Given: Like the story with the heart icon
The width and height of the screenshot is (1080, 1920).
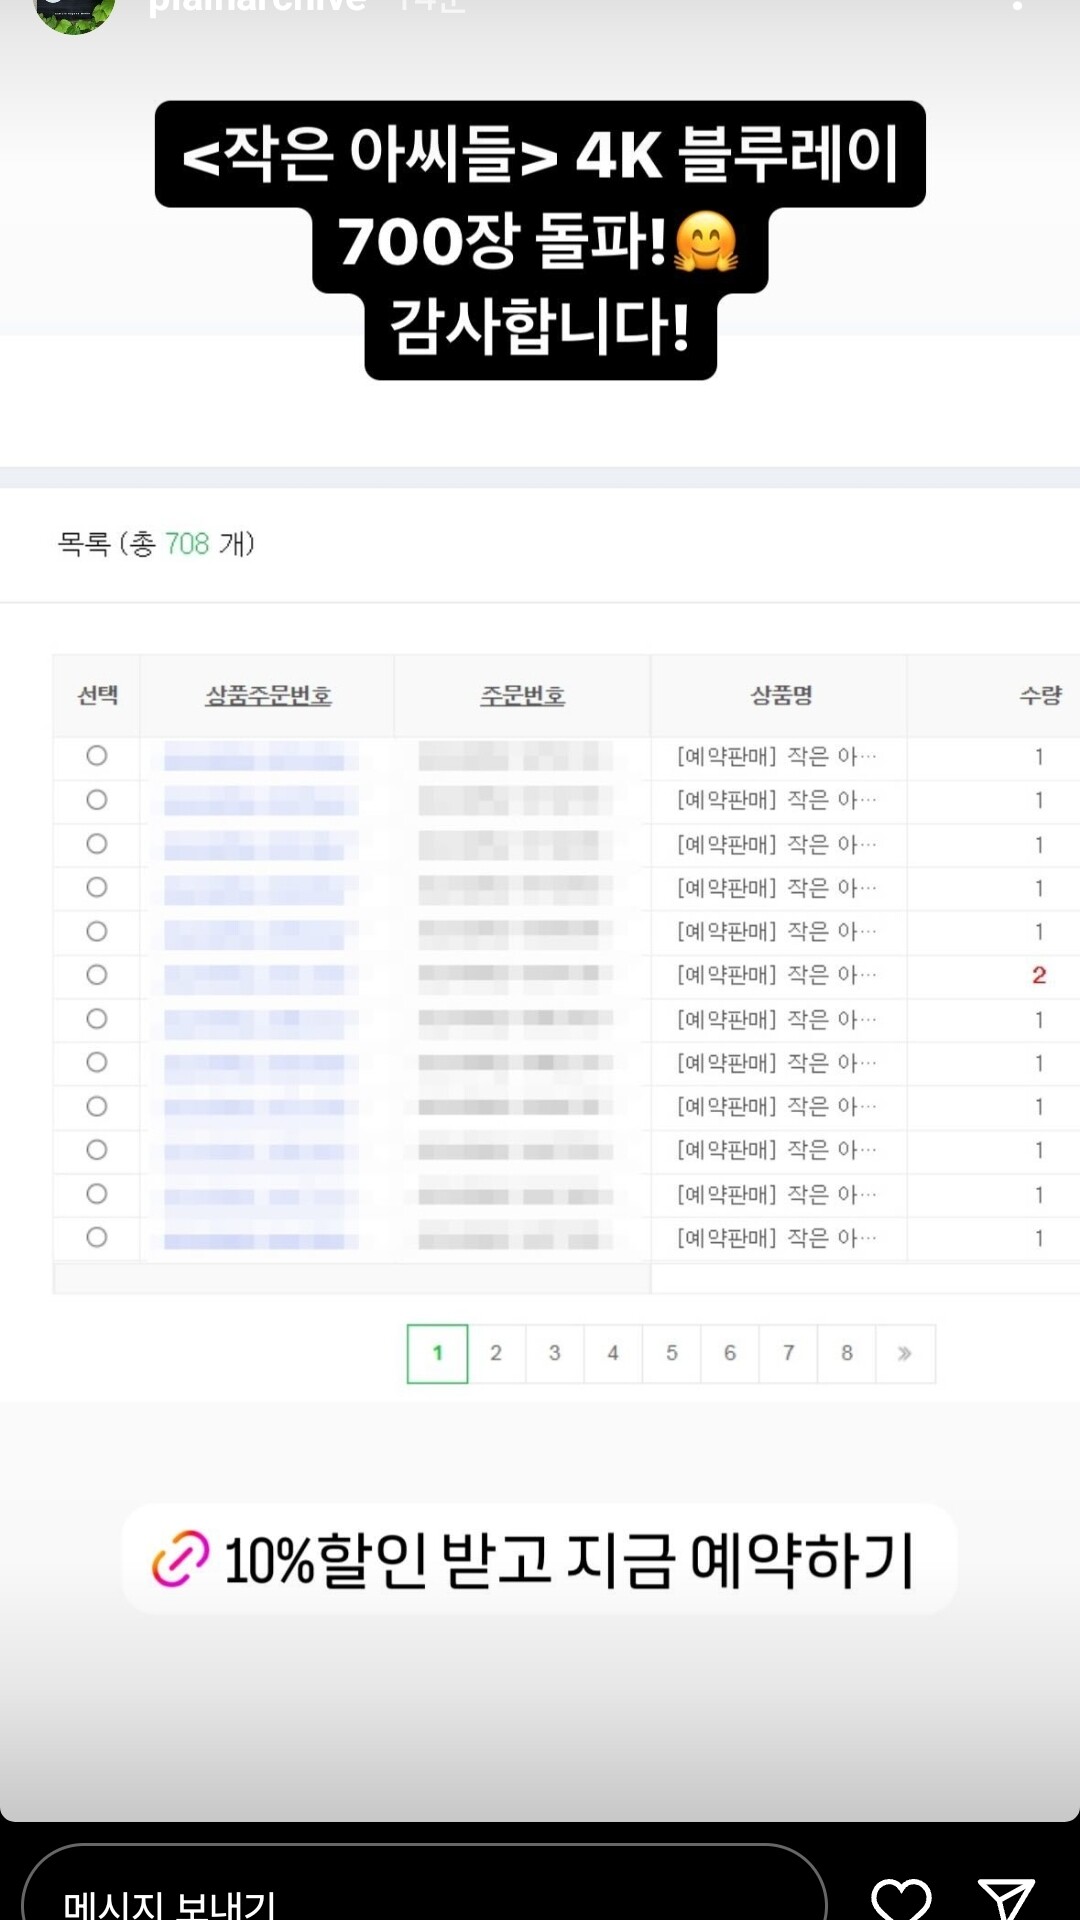Looking at the screenshot, I should [901, 1895].
